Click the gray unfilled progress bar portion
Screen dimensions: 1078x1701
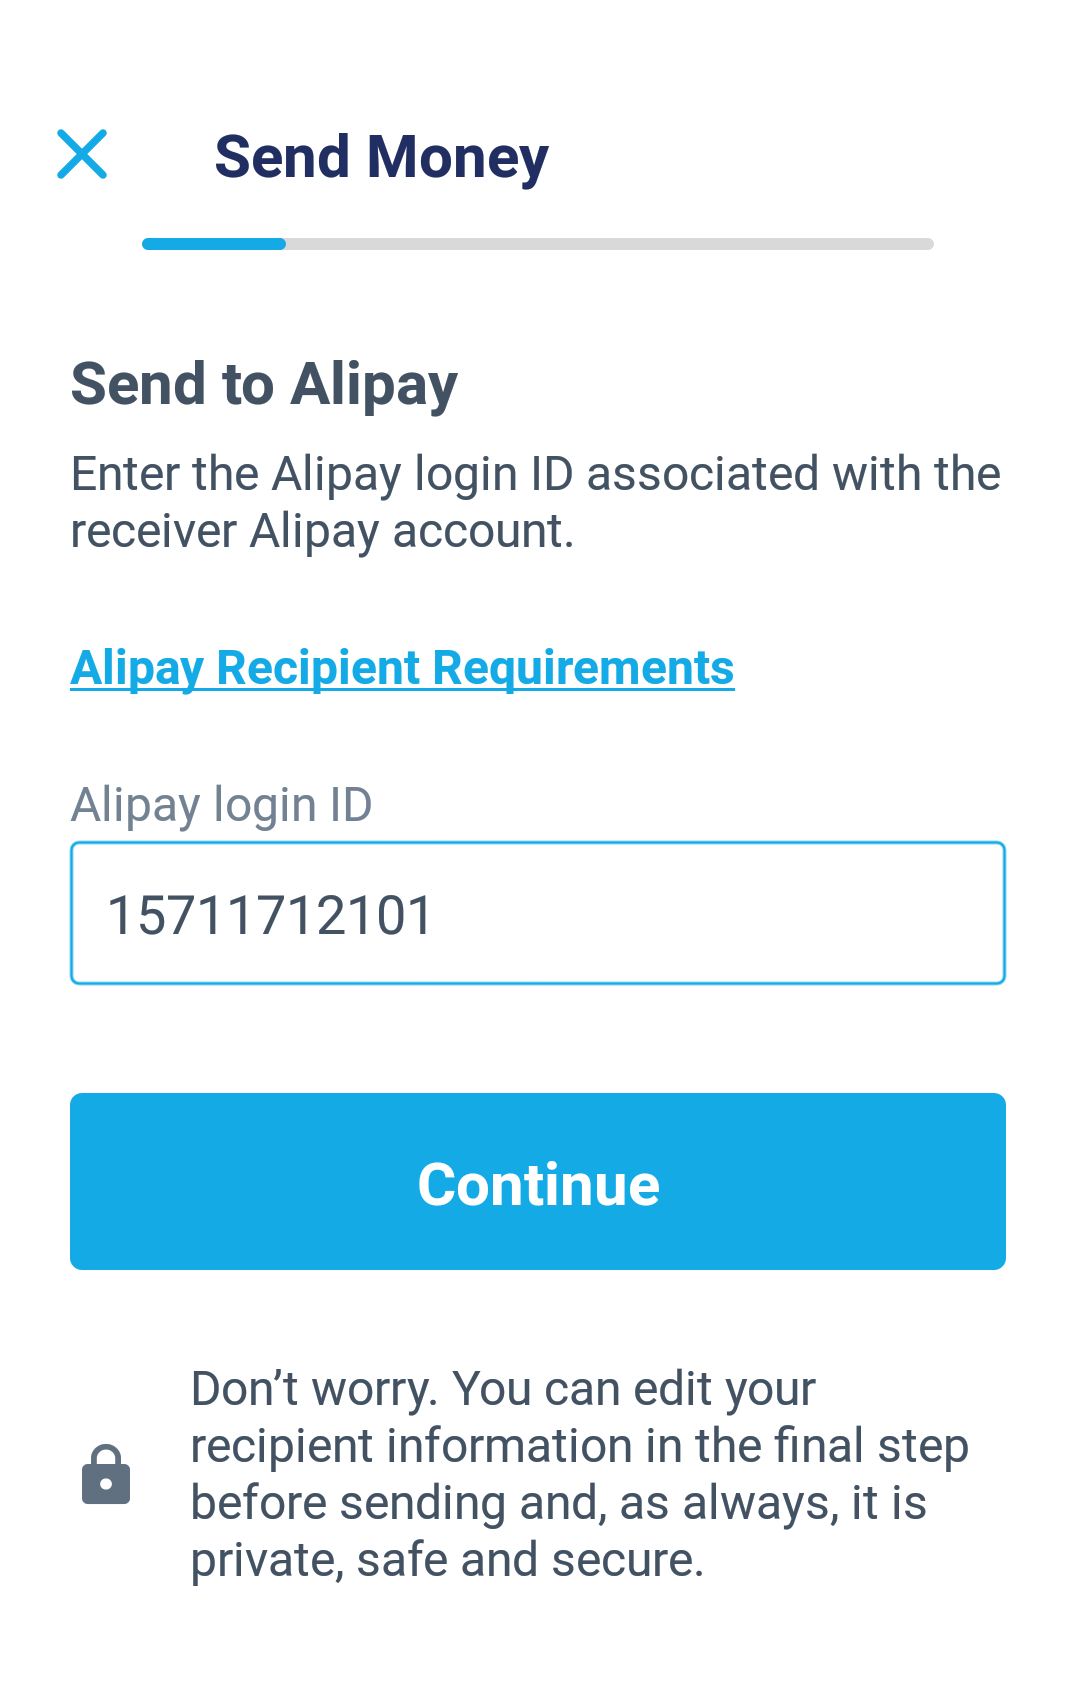610,244
